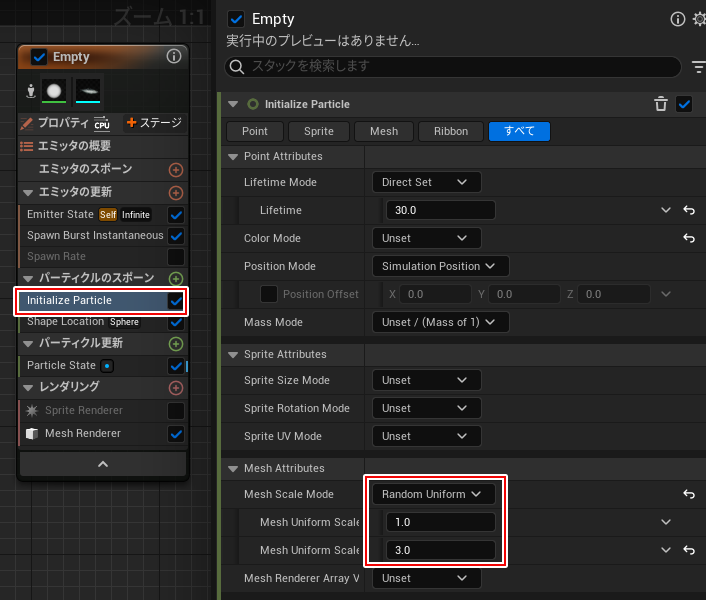Click add button on パーティクルのスポーン row

tap(176, 278)
